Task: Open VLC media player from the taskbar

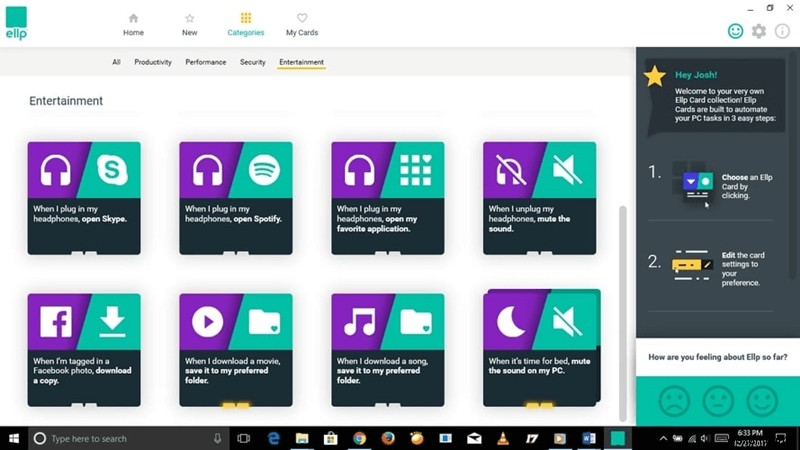Action: click(503, 438)
